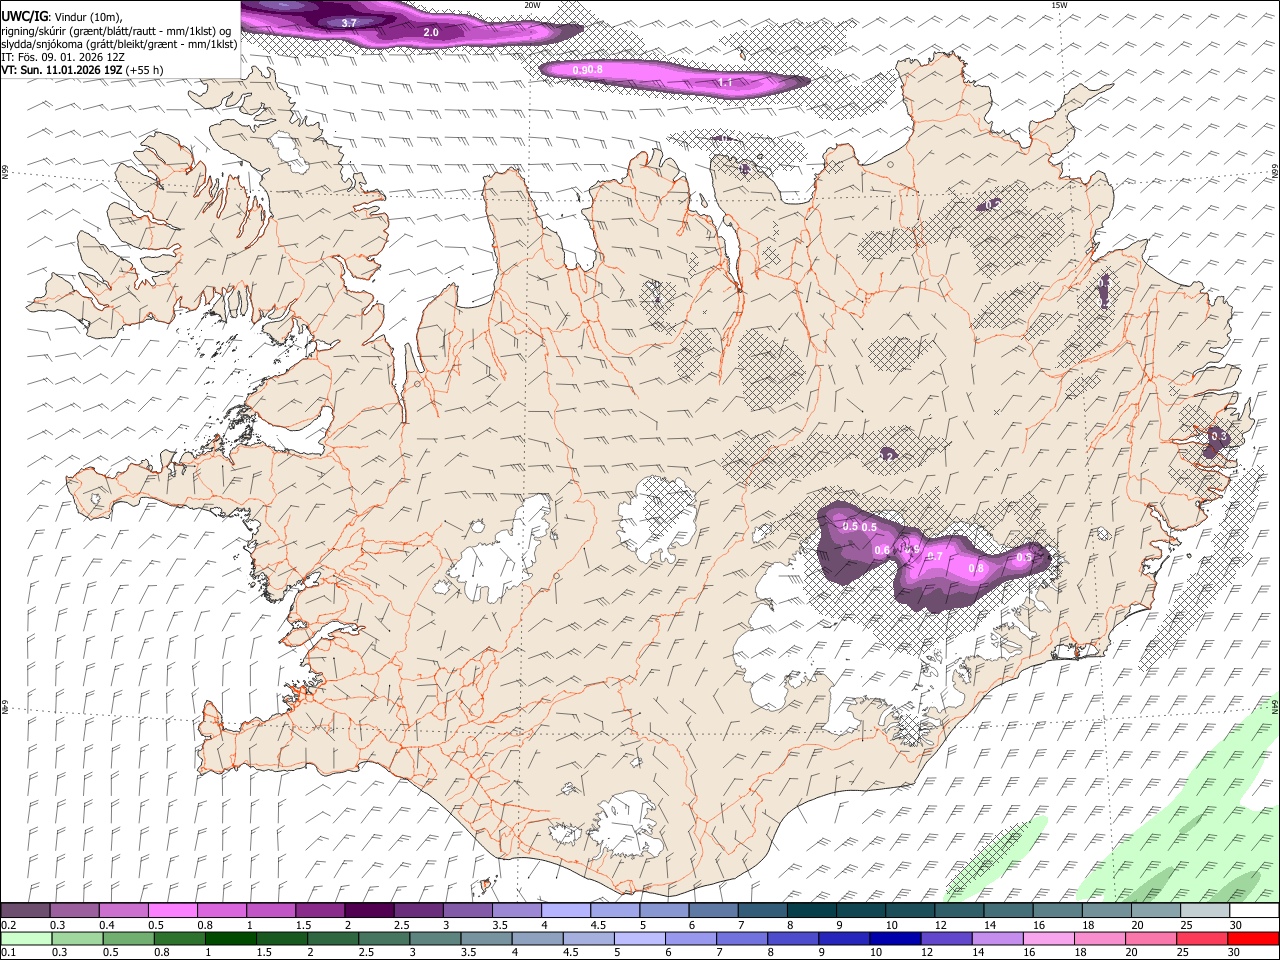The width and height of the screenshot is (1280, 960).
Task: Select the darkest green swatch labeled 1, lower scale
Action: click(x=231, y=938)
